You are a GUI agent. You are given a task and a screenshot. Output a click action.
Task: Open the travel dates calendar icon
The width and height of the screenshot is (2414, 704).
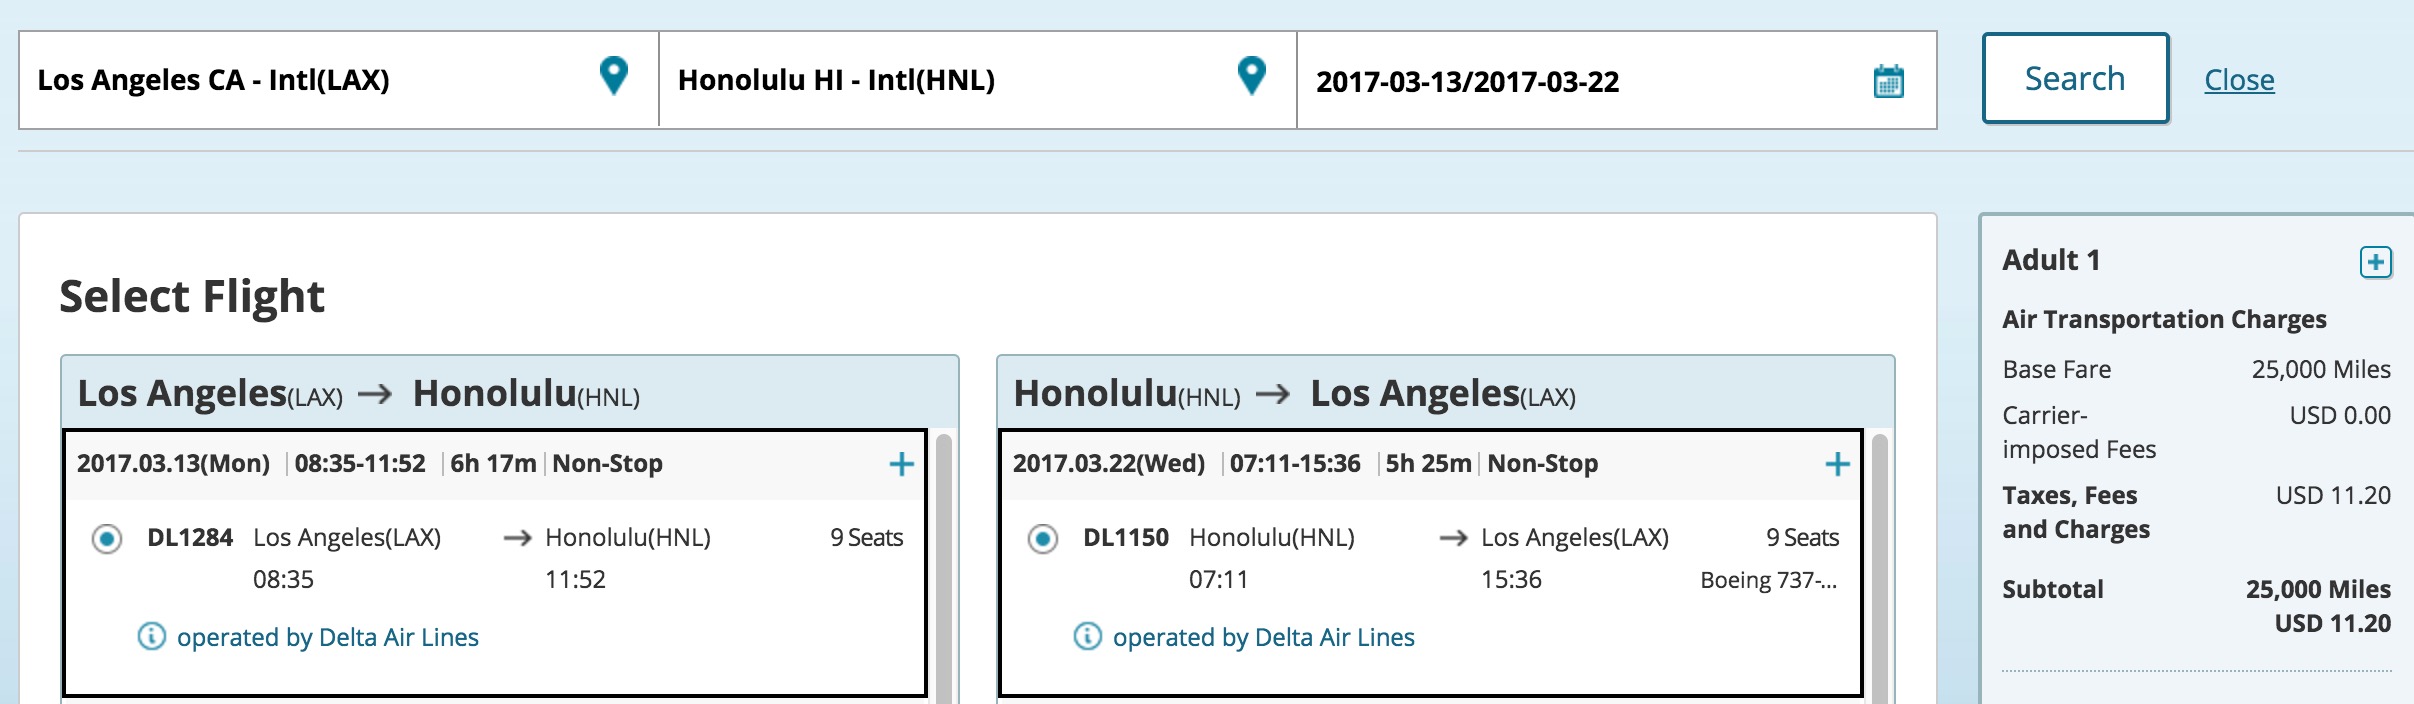(x=1888, y=81)
